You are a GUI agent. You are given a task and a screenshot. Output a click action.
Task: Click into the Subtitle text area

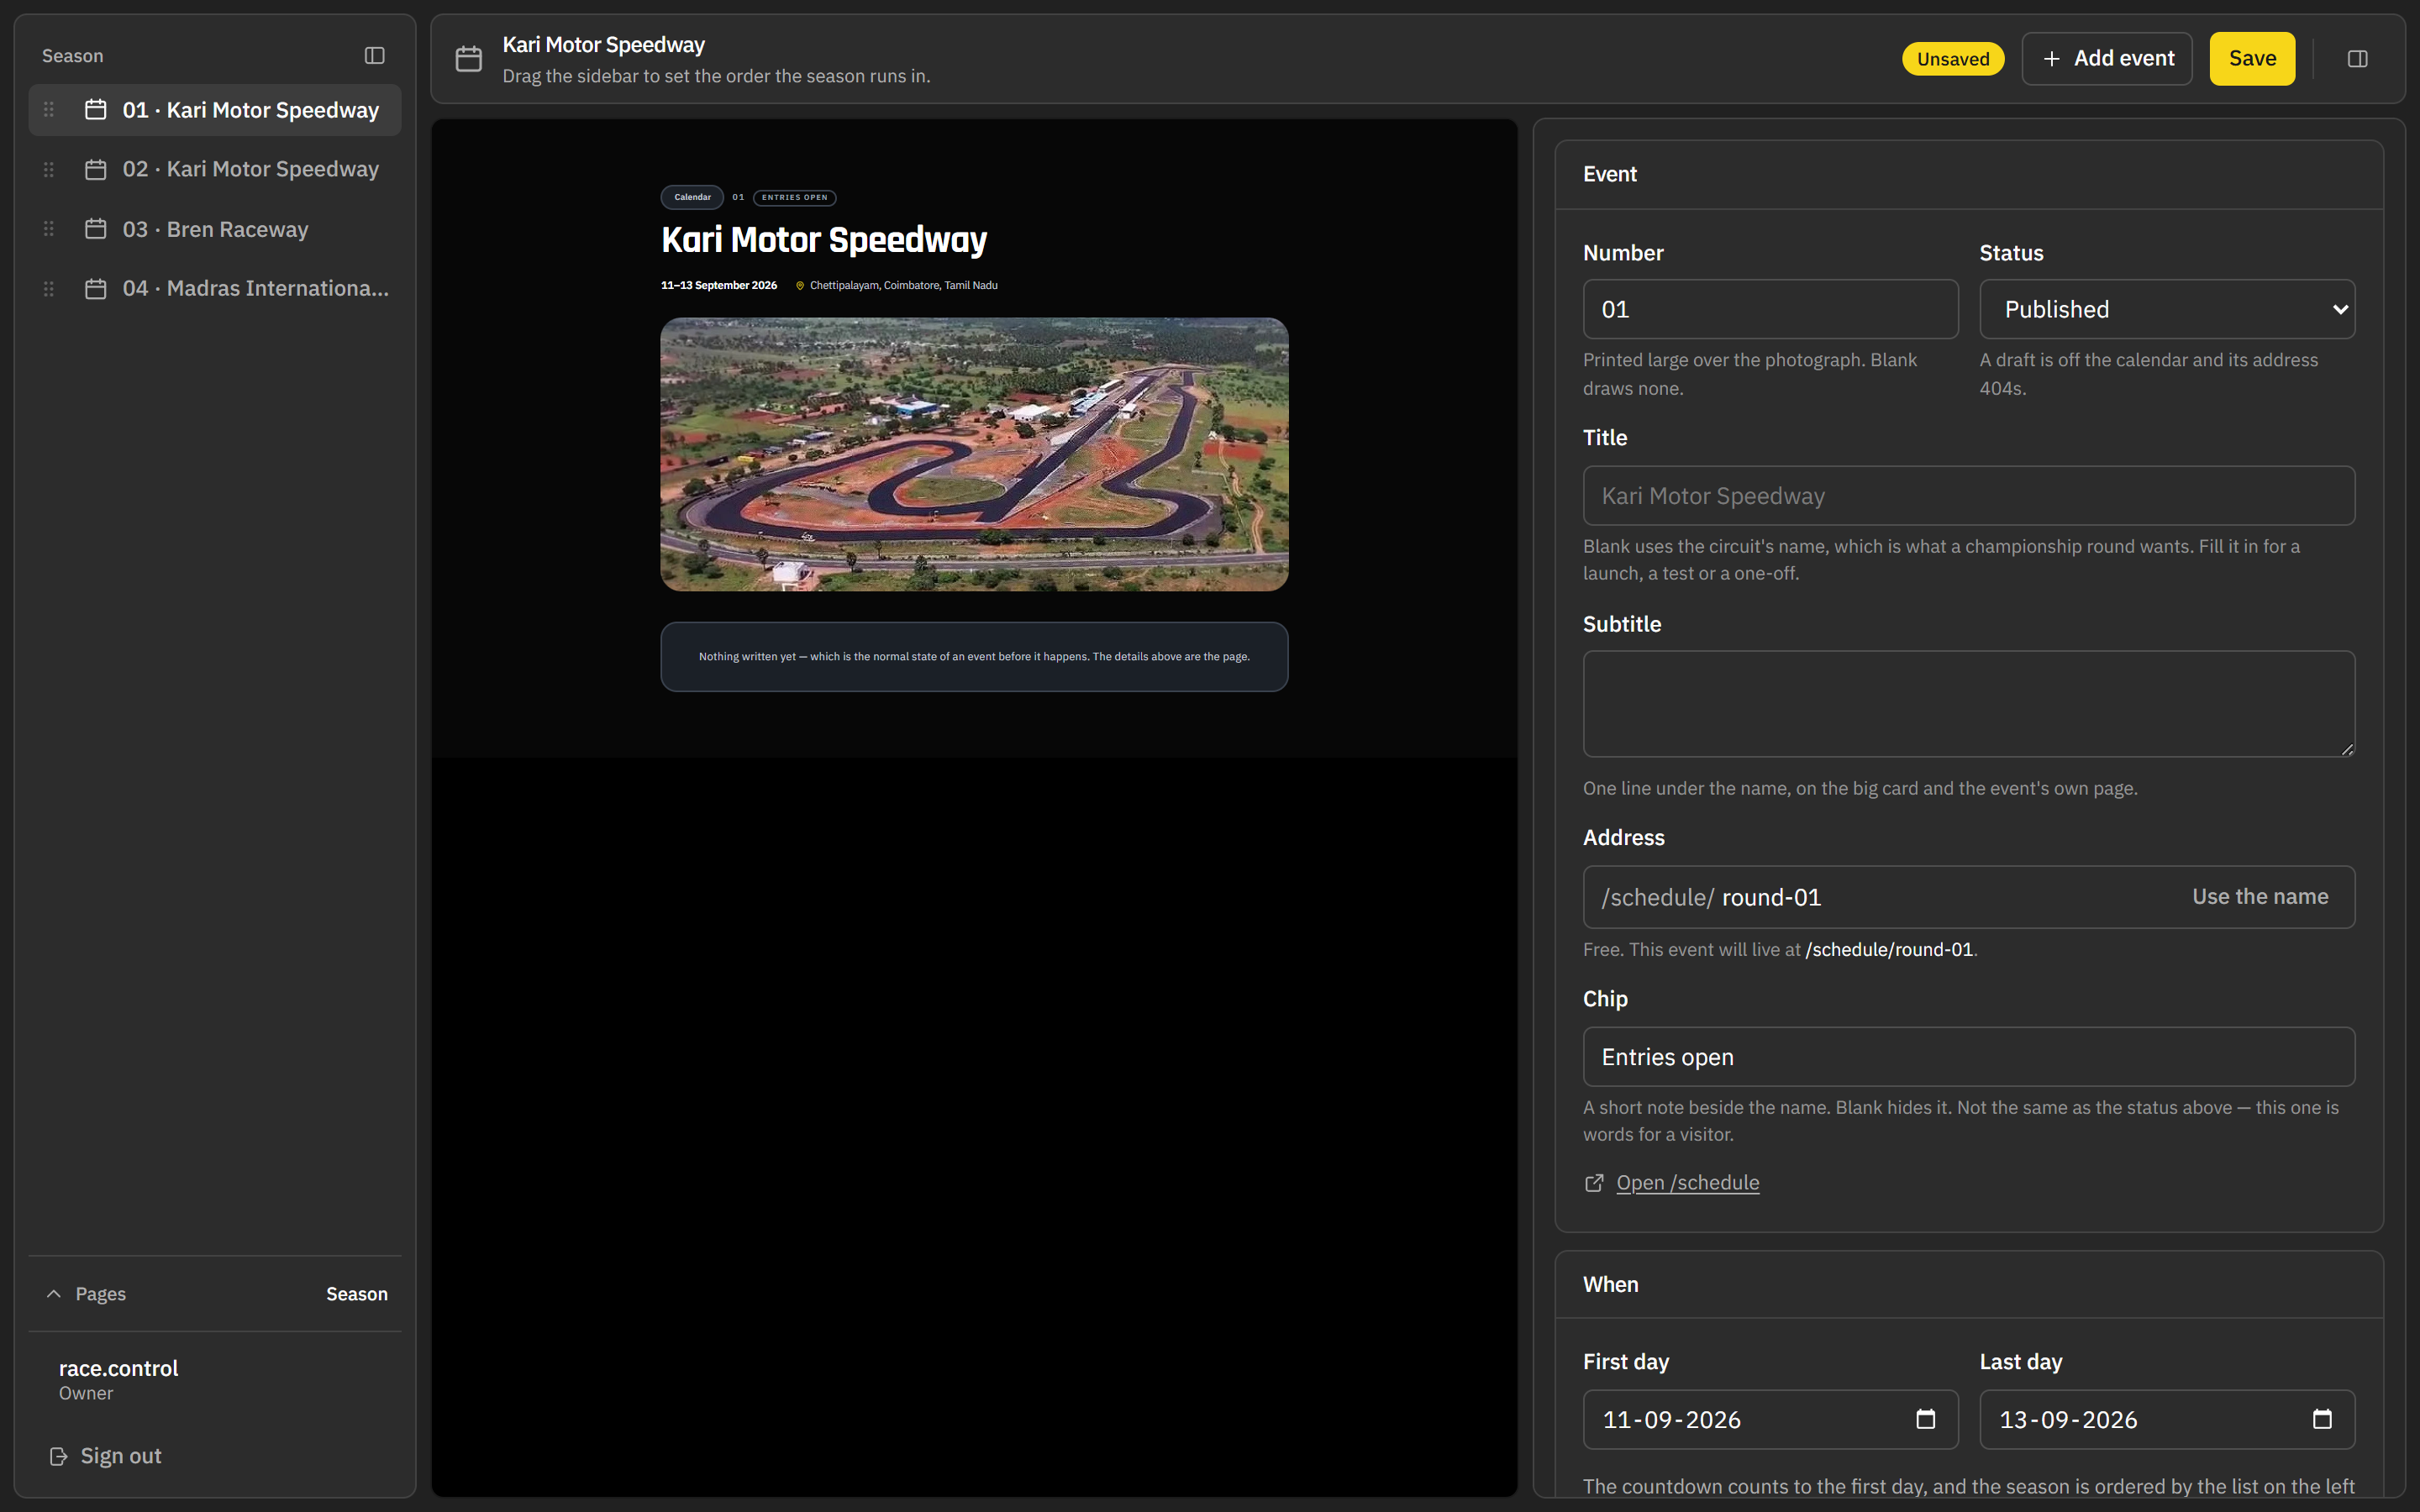point(1969,704)
